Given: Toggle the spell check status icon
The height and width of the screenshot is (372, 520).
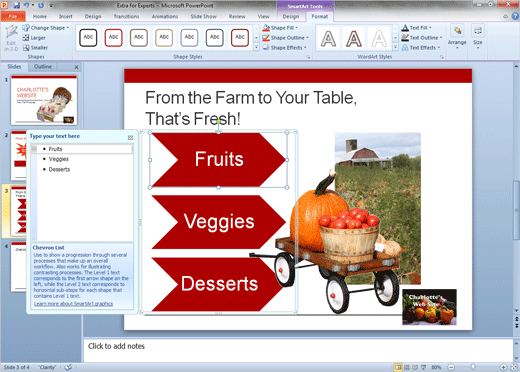Looking at the screenshot, I should coord(68,367).
